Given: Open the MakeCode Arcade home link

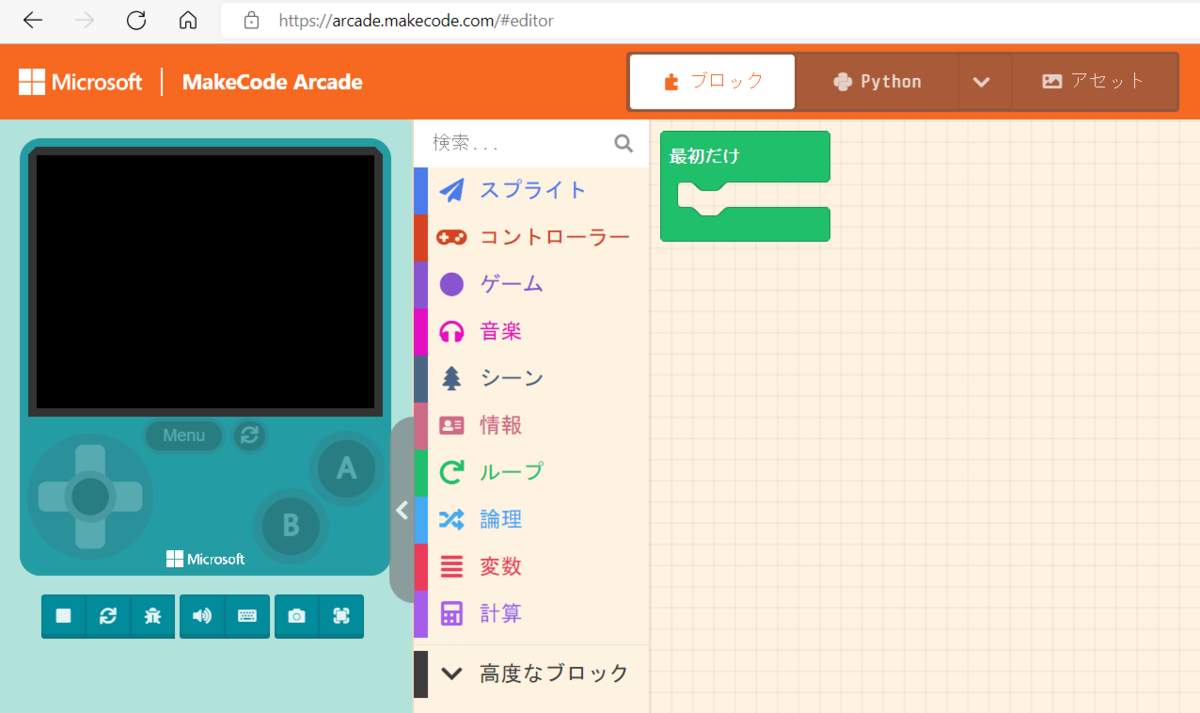Looking at the screenshot, I should 272,82.
